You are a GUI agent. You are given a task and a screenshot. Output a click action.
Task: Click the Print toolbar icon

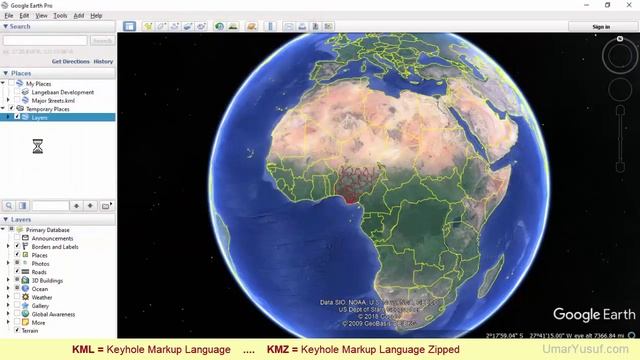click(302, 27)
